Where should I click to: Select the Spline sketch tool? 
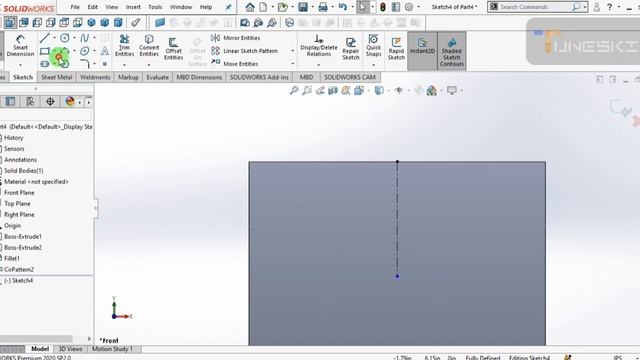point(84,38)
